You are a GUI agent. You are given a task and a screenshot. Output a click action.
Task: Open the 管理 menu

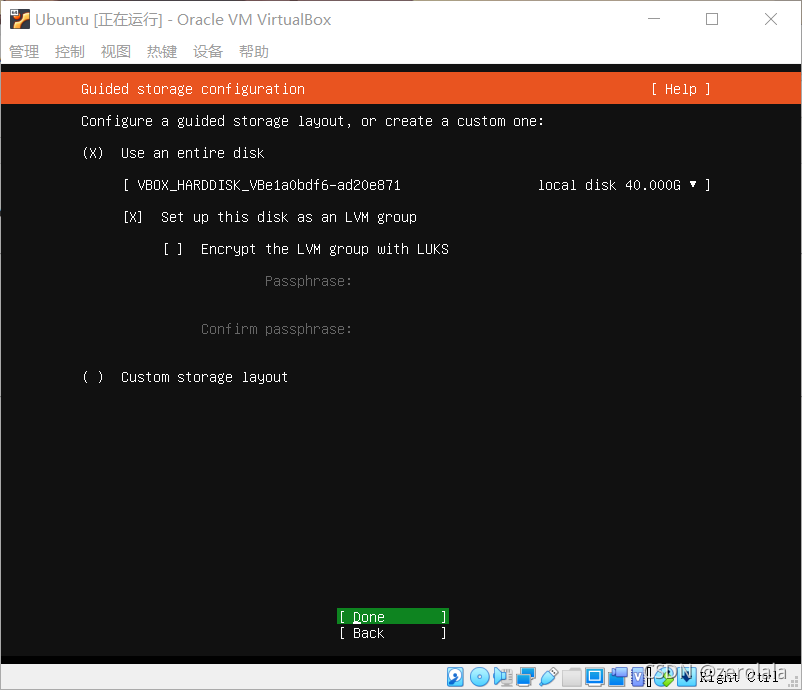coord(24,52)
